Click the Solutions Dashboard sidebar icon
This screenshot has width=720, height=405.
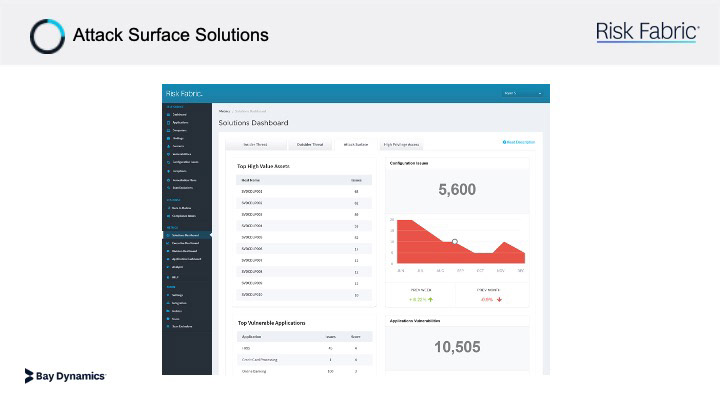tap(168, 235)
